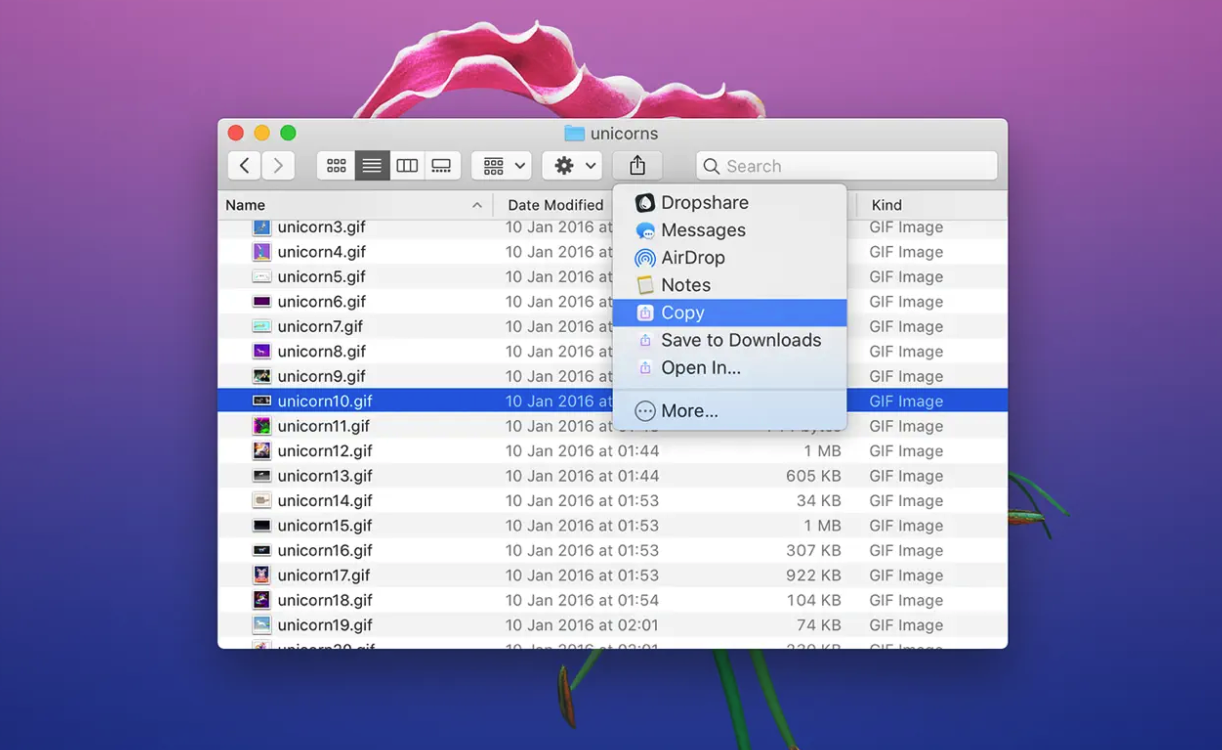
Task: Sort by Date Modified column header
Action: (x=555, y=205)
